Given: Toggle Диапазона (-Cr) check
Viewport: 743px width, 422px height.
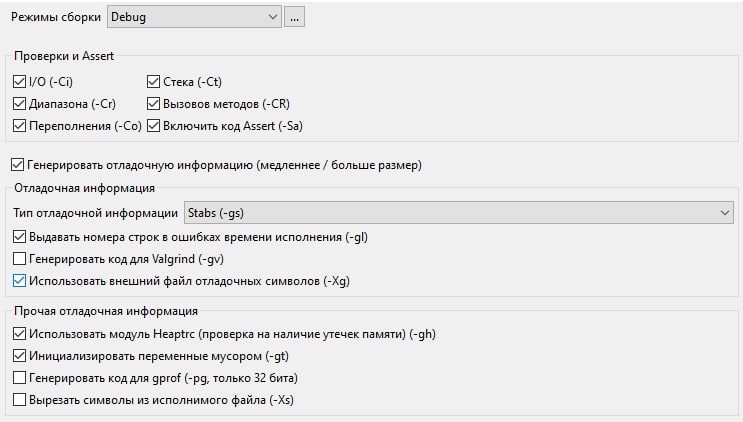Looking at the screenshot, I should pyautogui.click(x=19, y=104).
